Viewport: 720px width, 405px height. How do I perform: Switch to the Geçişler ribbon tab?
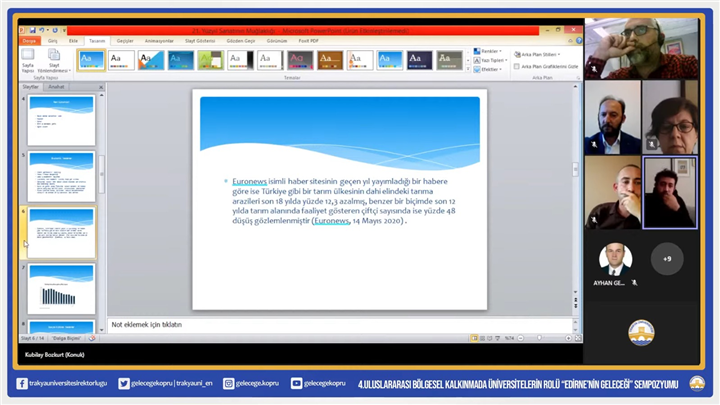(x=125, y=41)
